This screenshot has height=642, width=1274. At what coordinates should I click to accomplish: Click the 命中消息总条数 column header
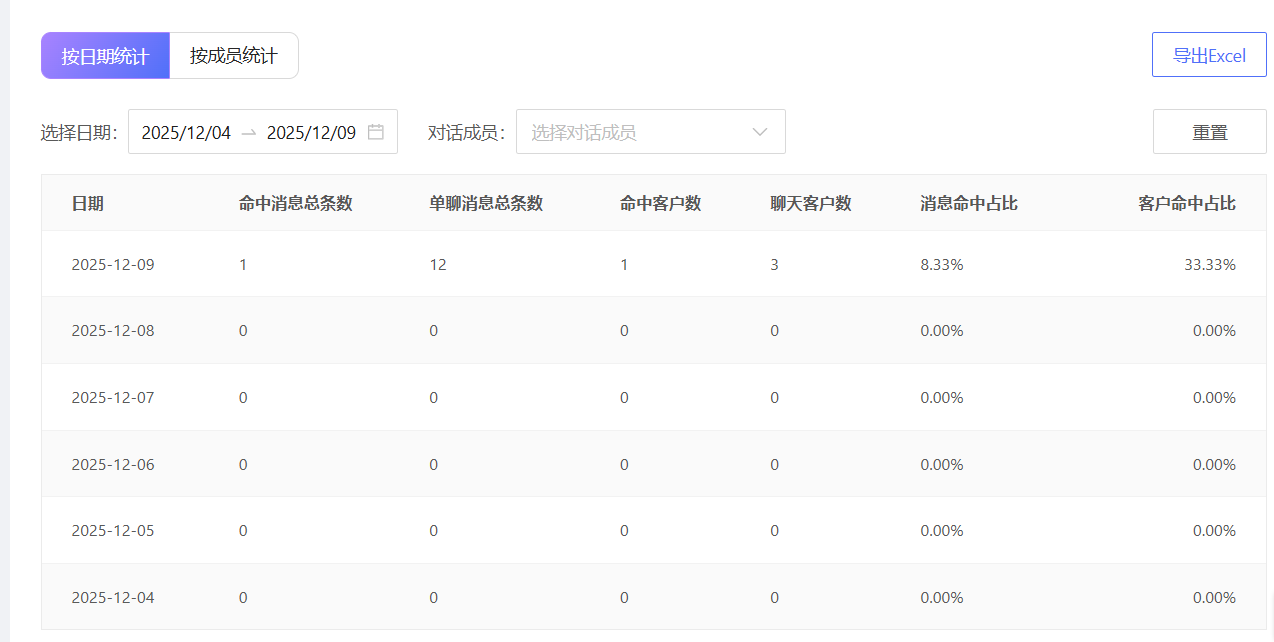[x=296, y=204]
